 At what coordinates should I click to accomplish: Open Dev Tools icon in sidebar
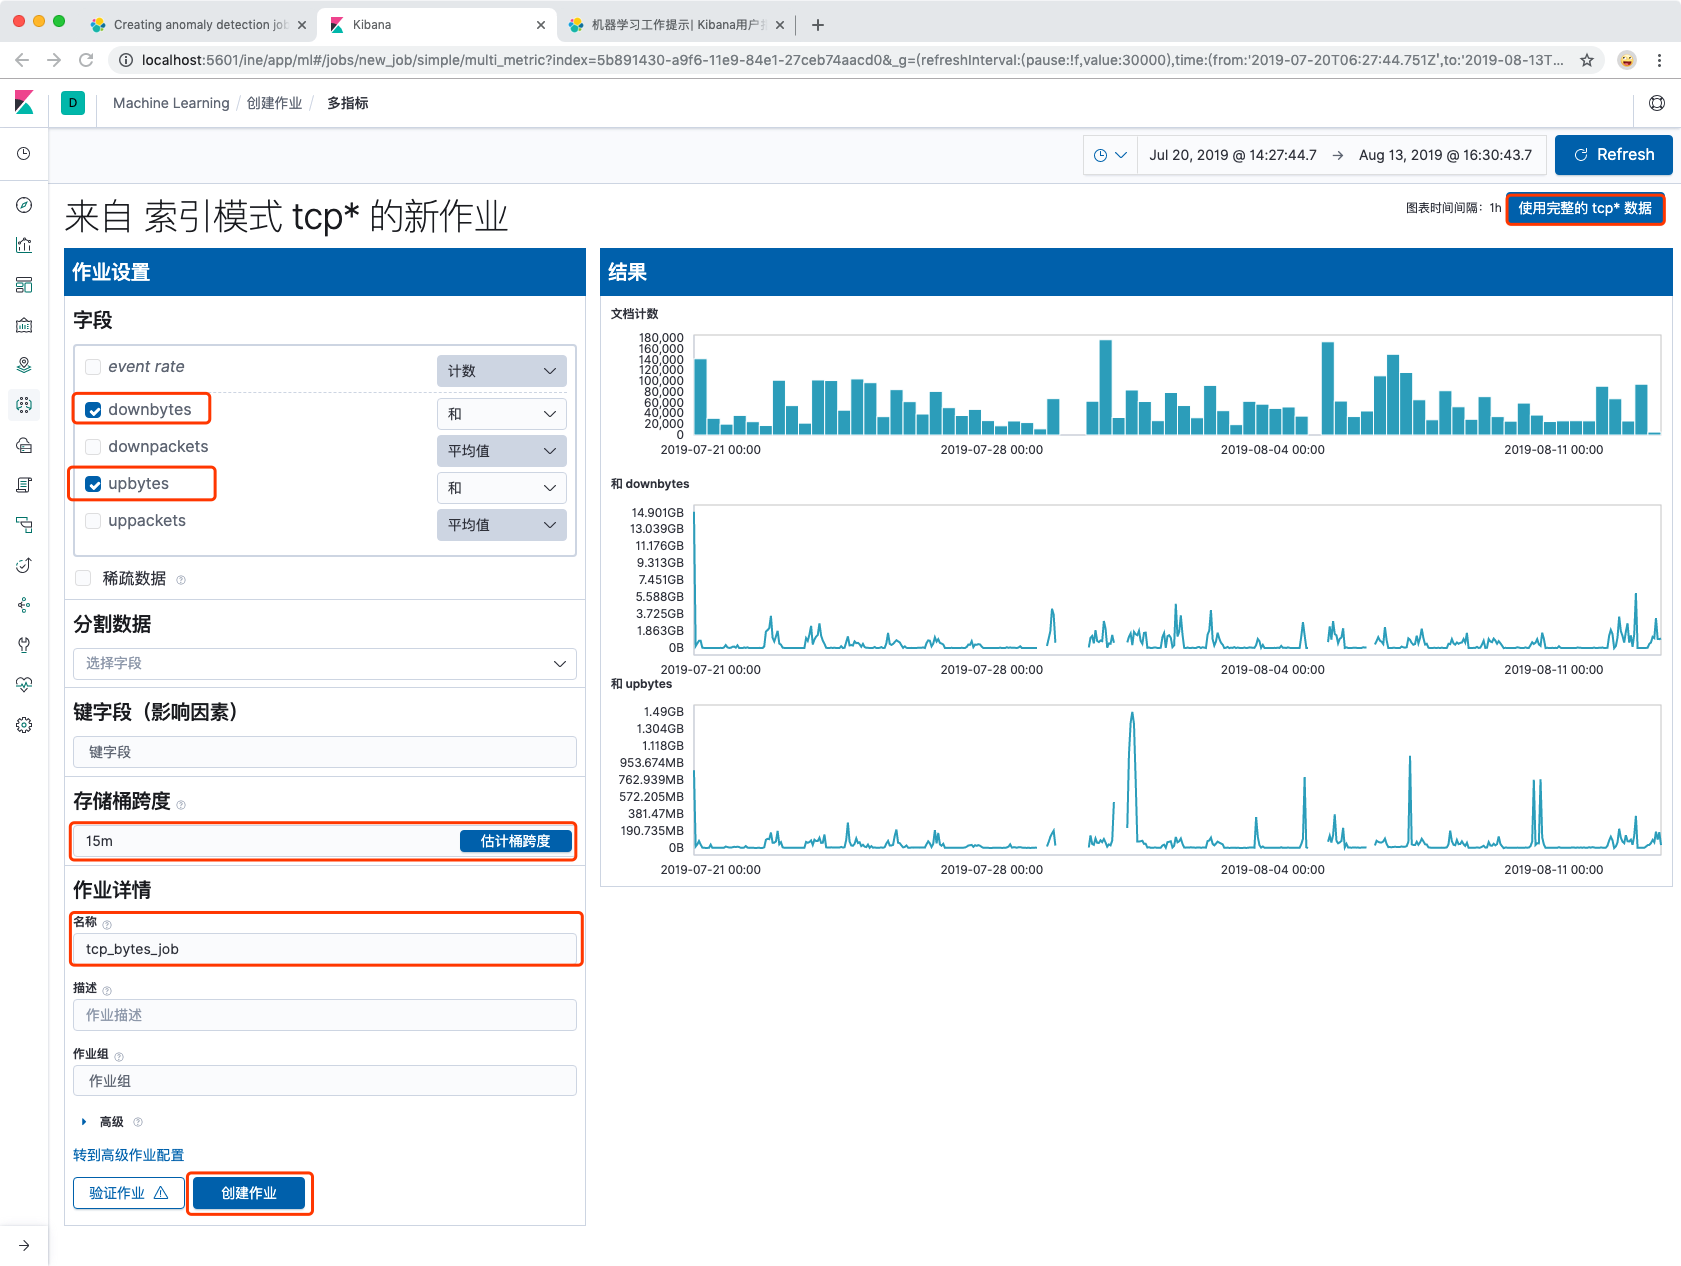point(24,645)
